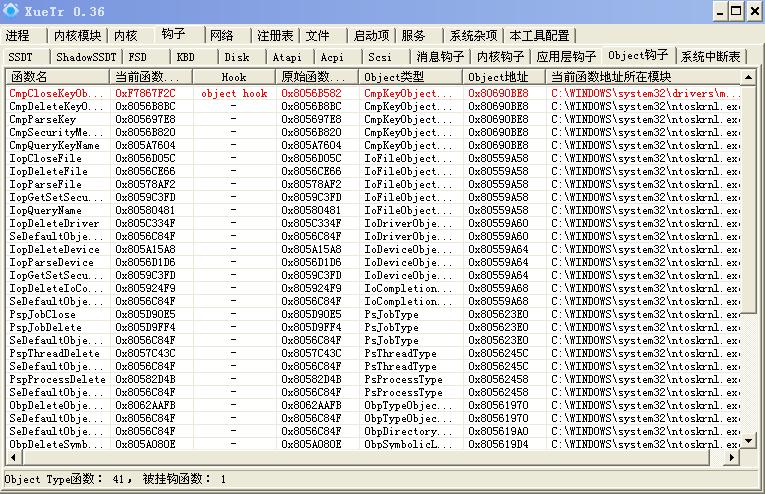Go to the 本工具配置 tab
Image resolution: width=765 pixels, height=494 pixels.
pos(539,36)
